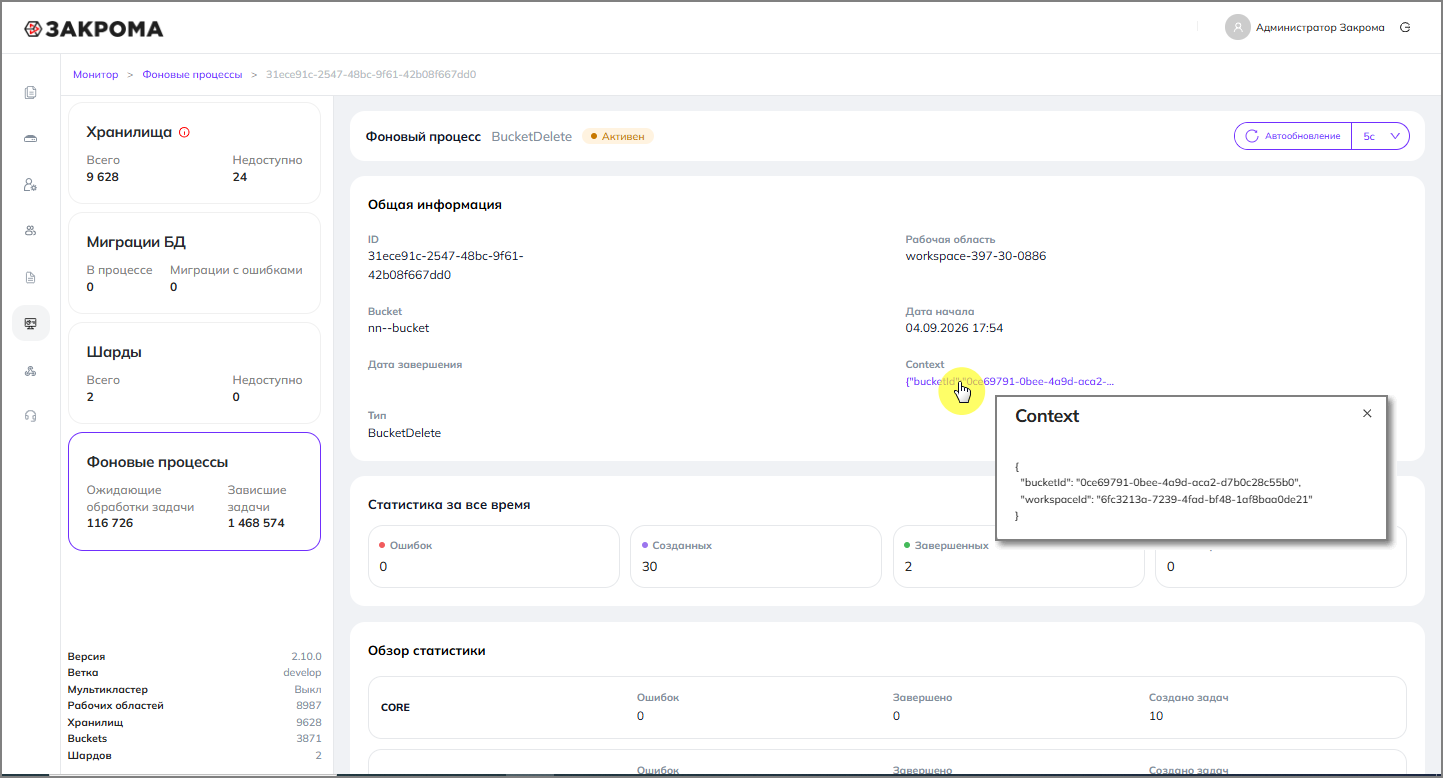Click the Недоступно count 24 under Хранилища
Viewport: 1443px width, 778px height.
coord(240,177)
